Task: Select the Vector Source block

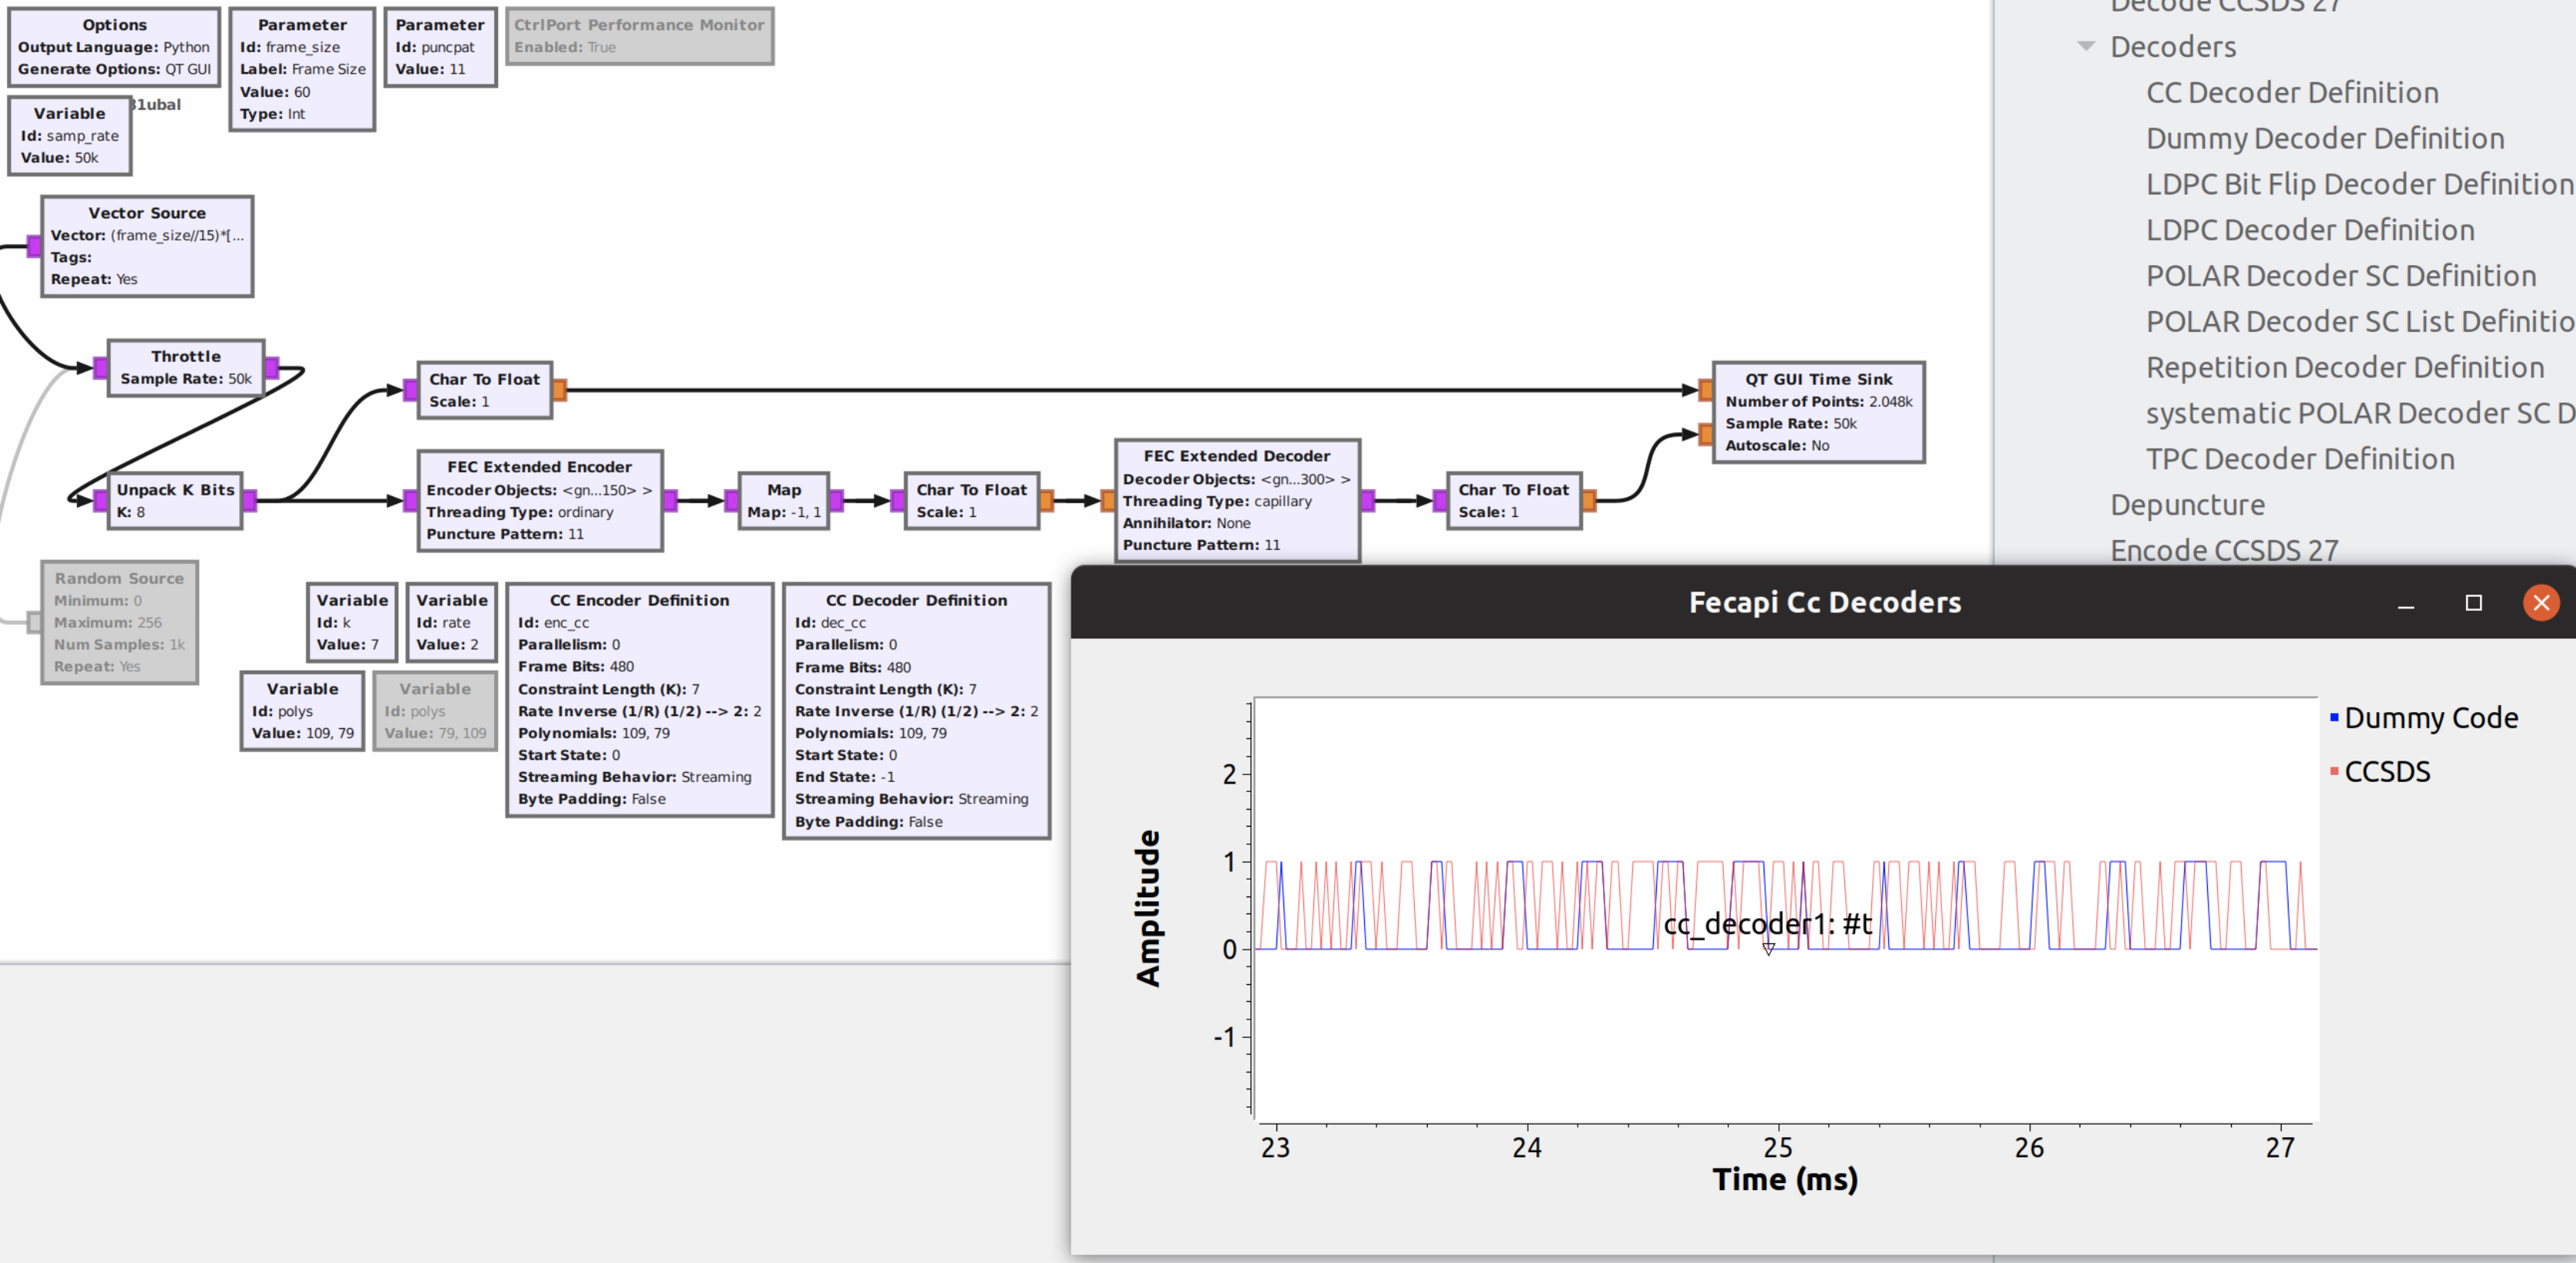Action: (x=146, y=244)
